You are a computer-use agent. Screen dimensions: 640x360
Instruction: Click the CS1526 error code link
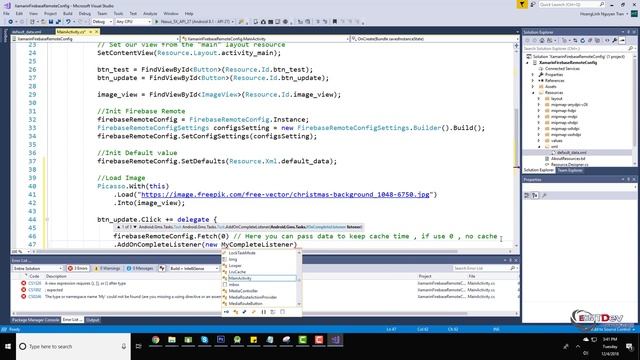[x=35, y=283]
